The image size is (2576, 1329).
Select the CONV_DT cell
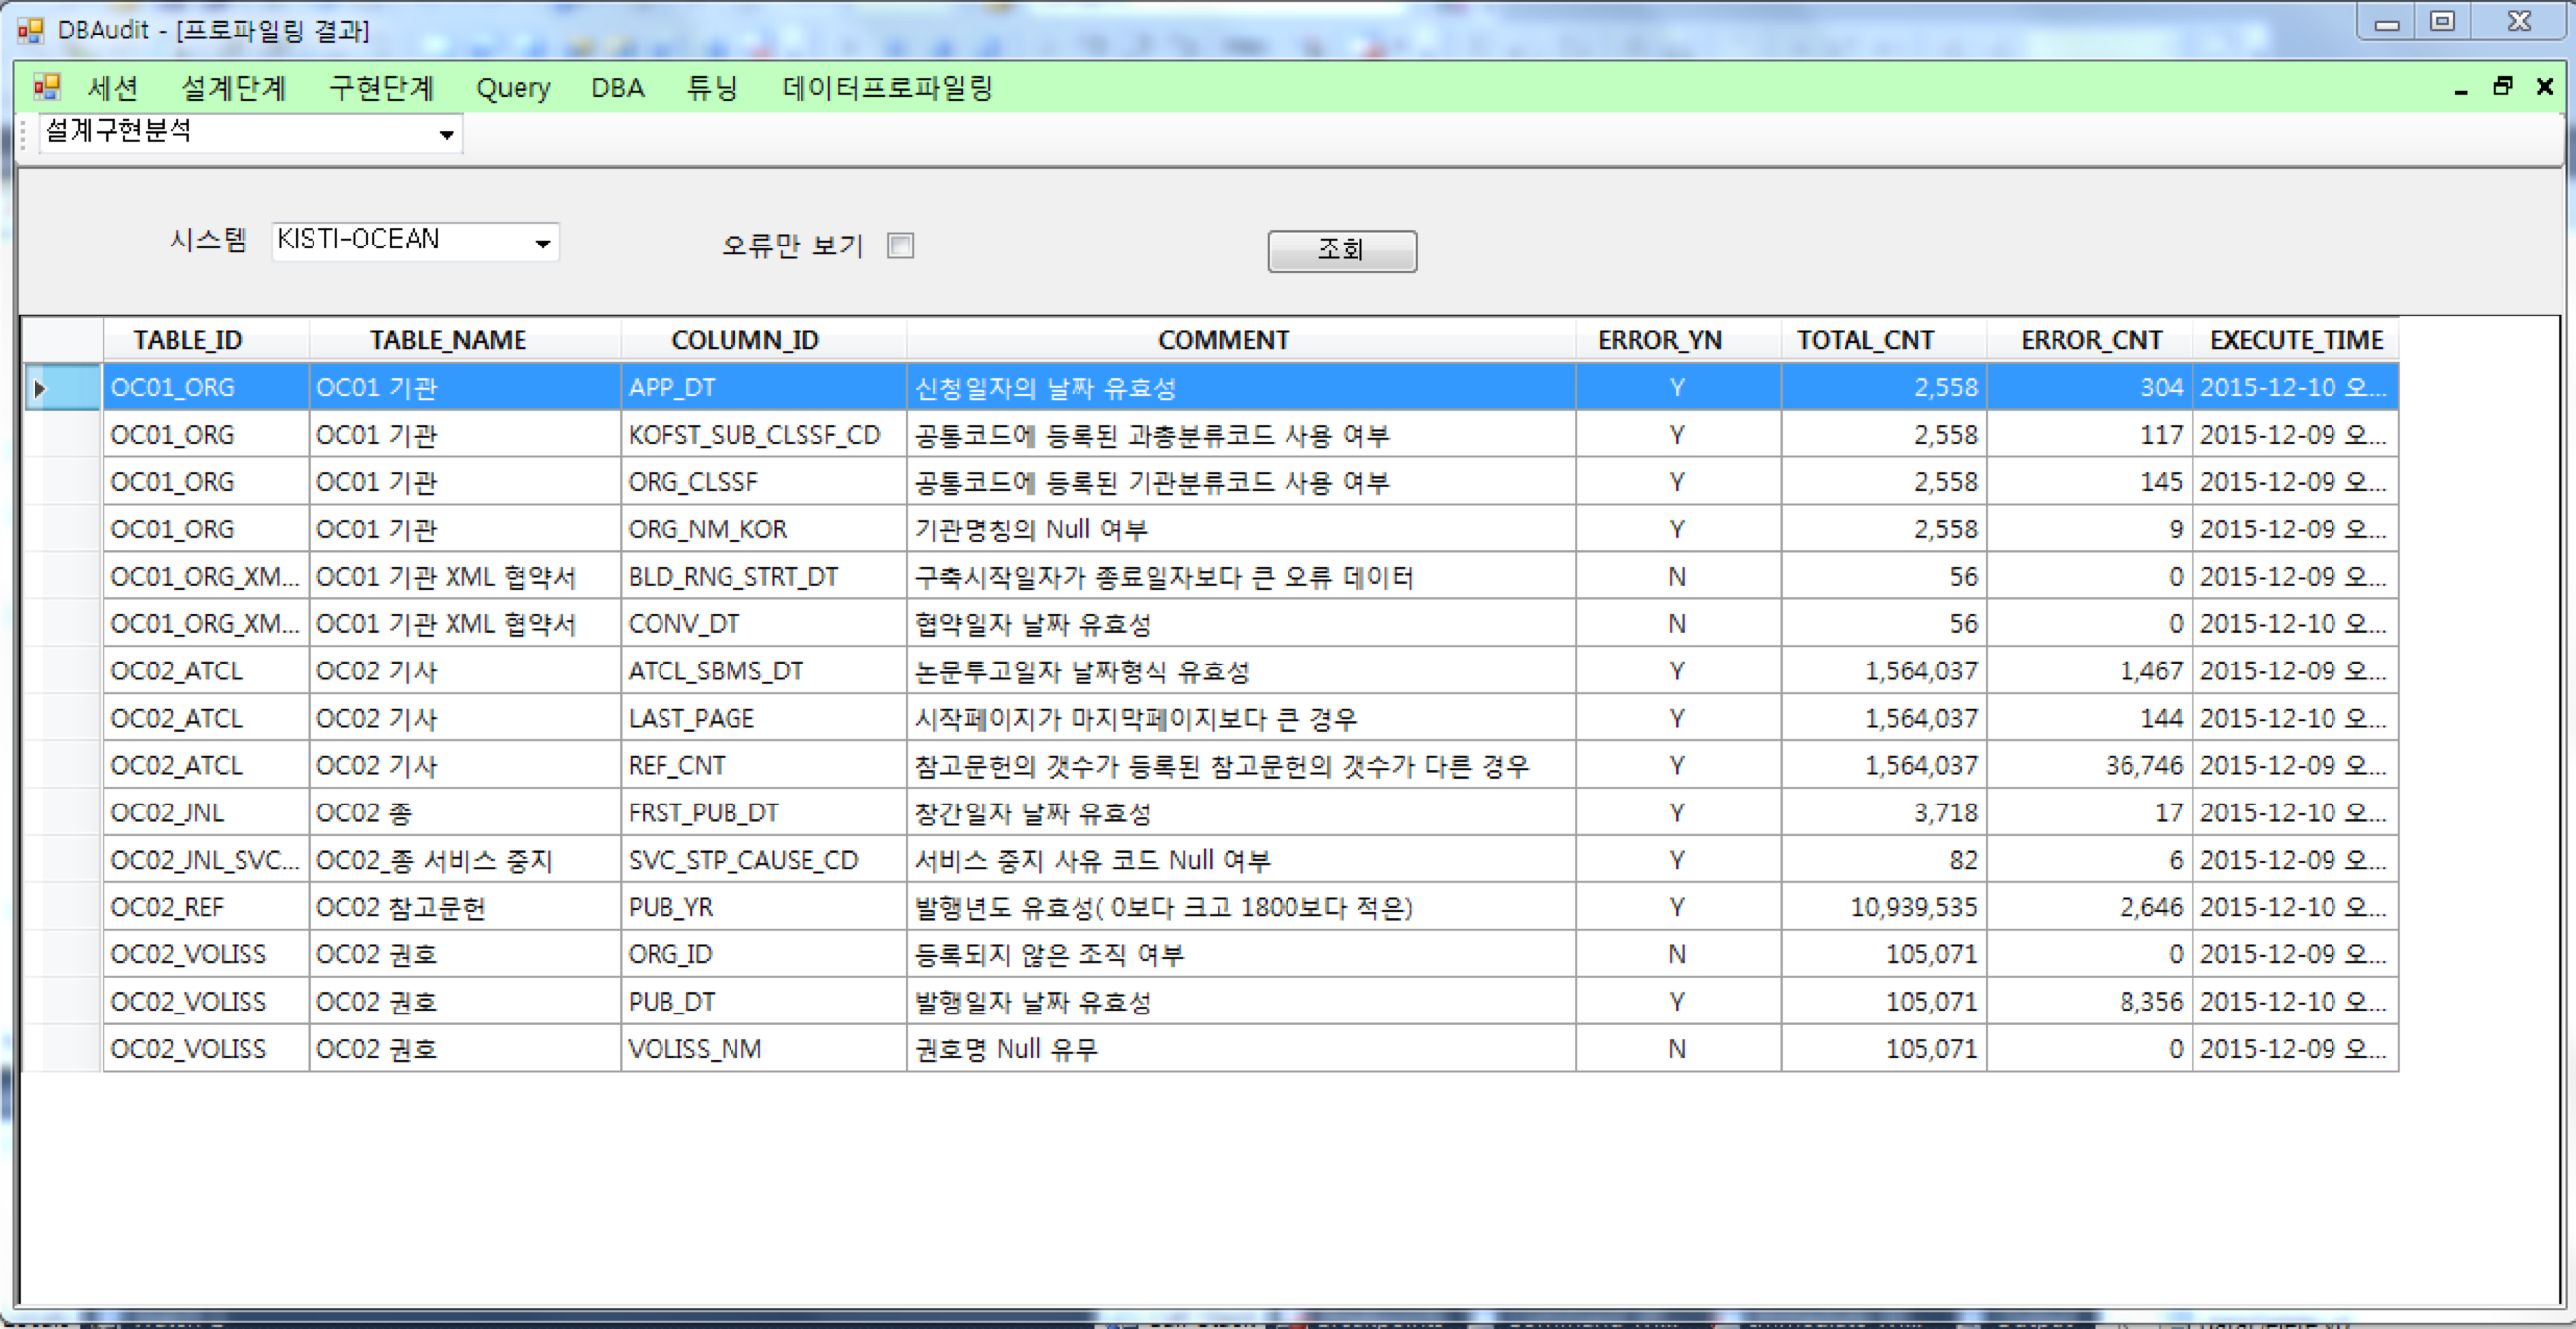763,624
